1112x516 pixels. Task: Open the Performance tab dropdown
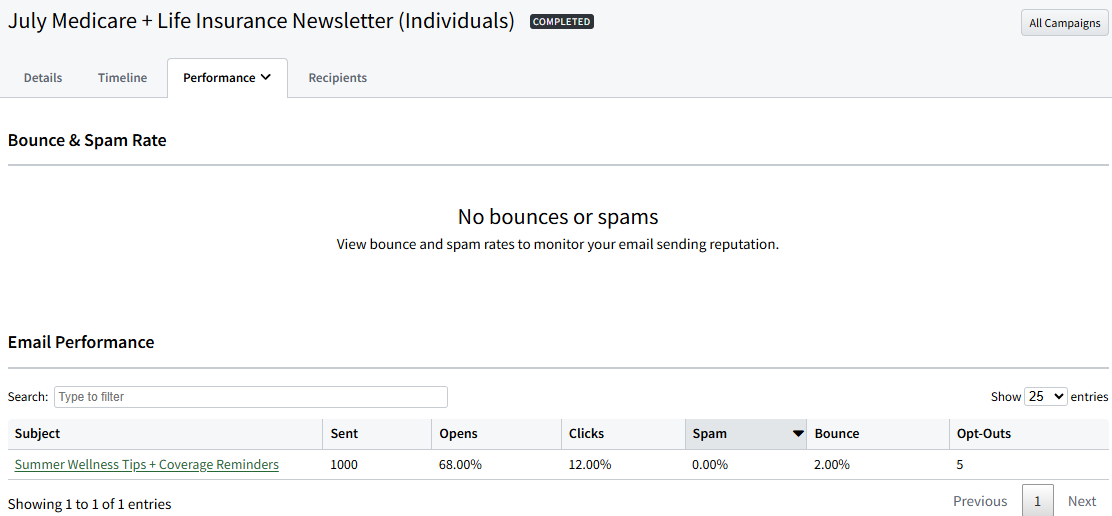tap(227, 78)
